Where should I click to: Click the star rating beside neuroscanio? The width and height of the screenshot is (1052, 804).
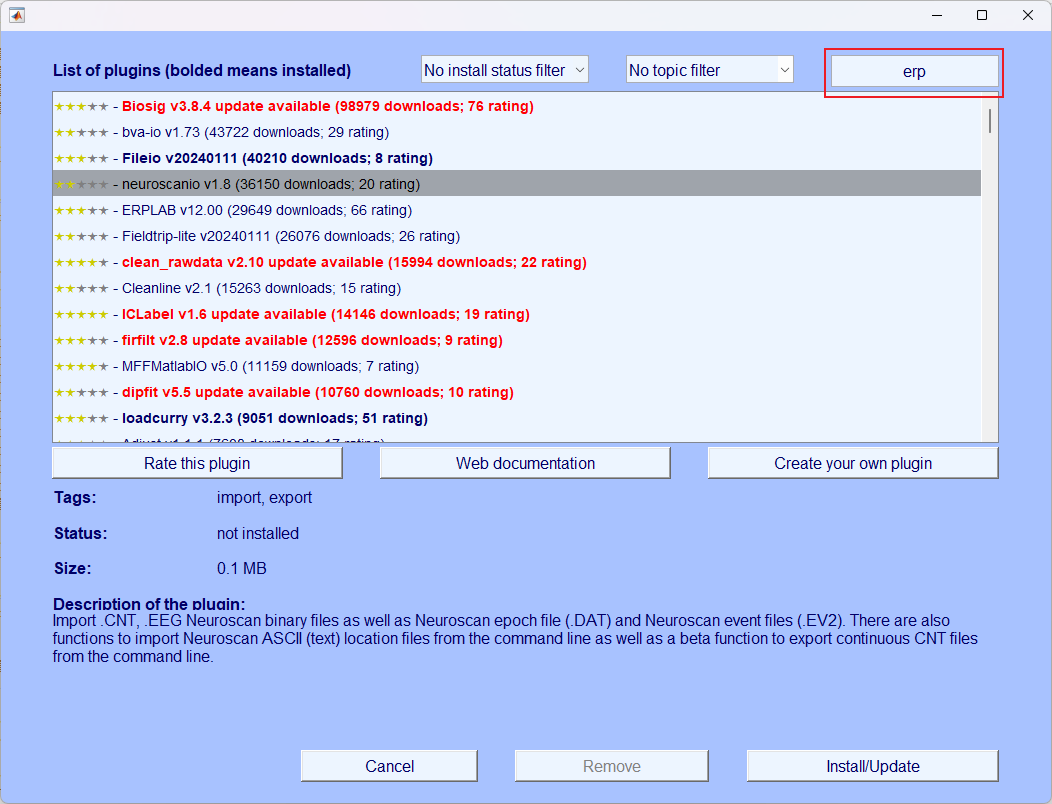click(x=81, y=184)
